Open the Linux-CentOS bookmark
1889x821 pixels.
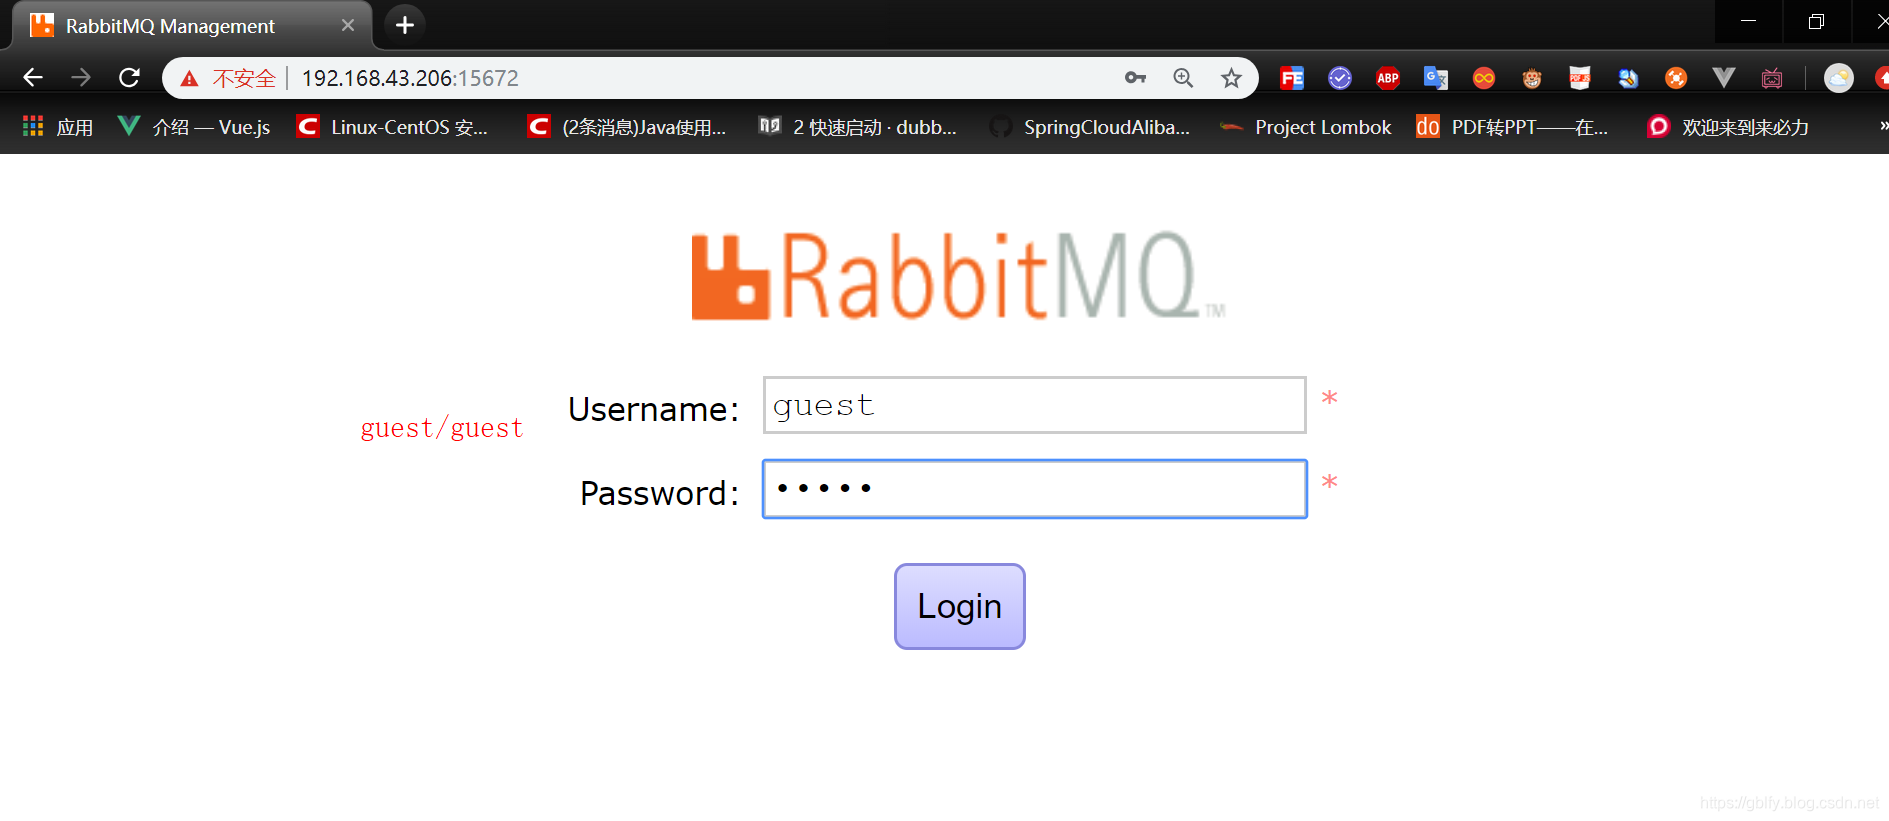tap(393, 127)
